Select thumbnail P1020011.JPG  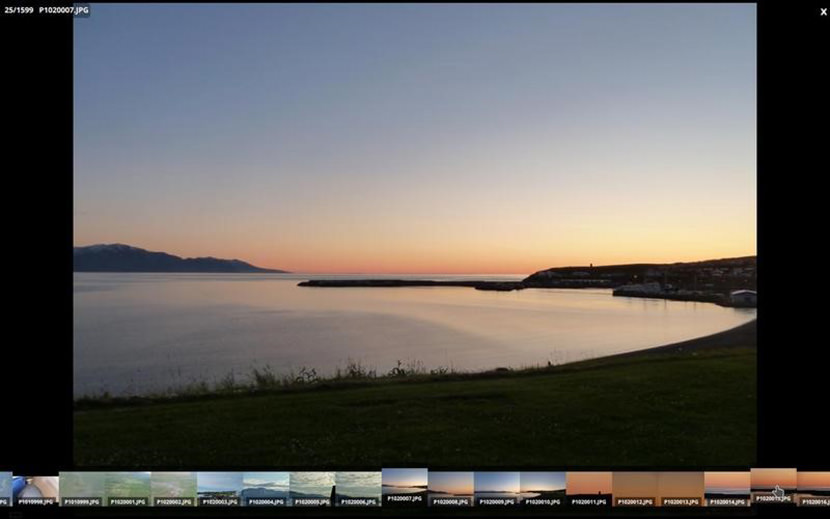pyautogui.click(x=589, y=489)
